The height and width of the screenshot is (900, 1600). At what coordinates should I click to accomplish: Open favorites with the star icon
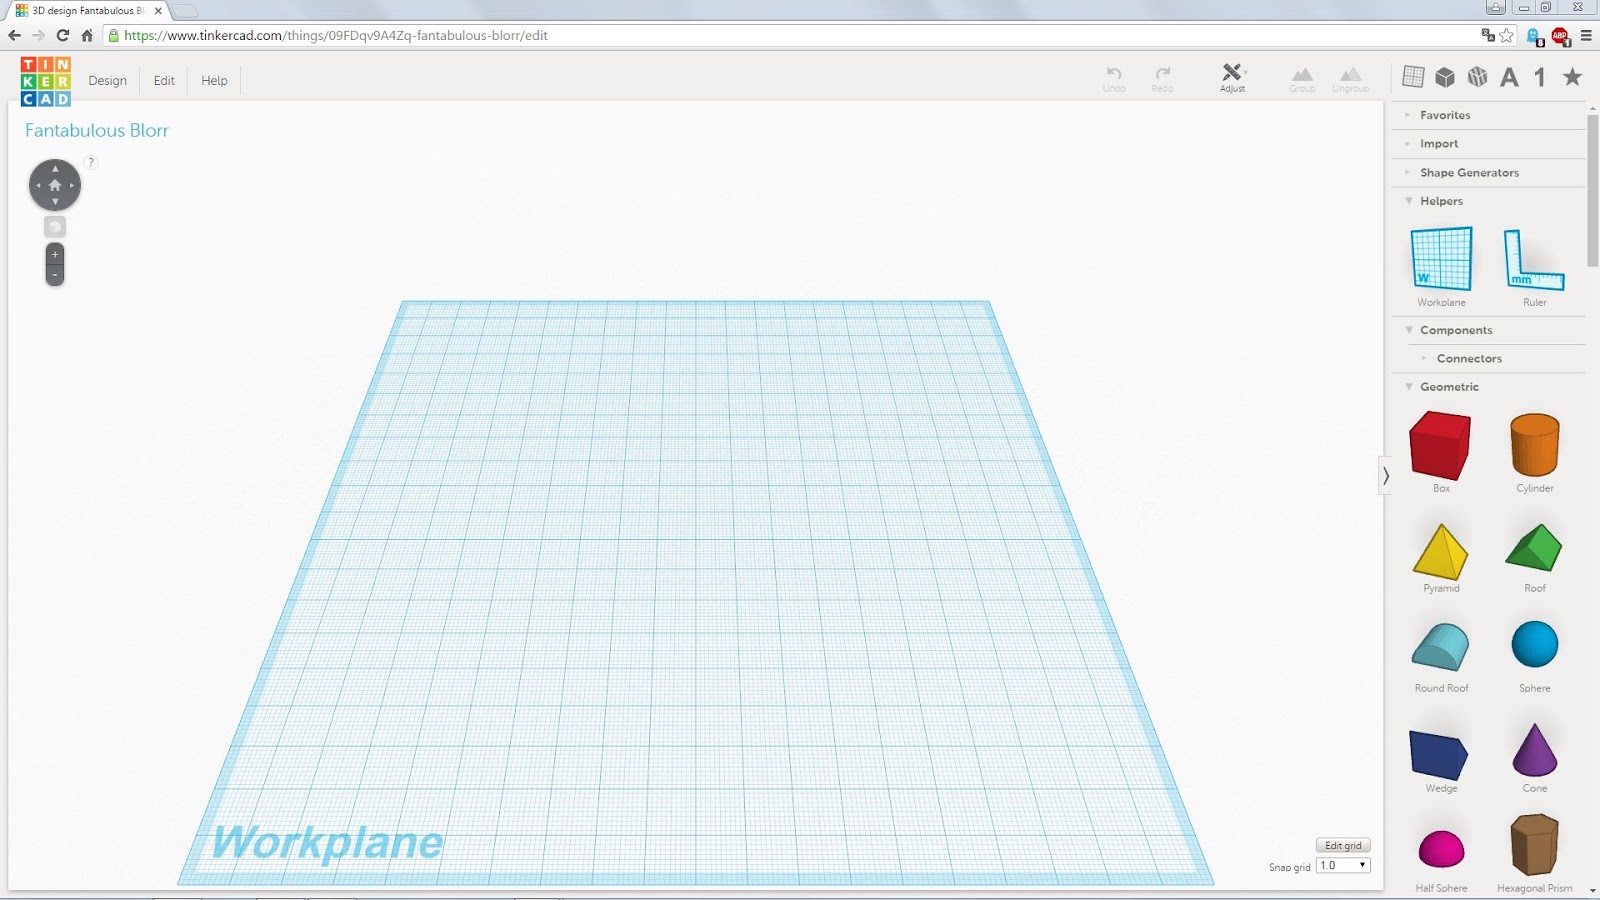[x=1573, y=76]
